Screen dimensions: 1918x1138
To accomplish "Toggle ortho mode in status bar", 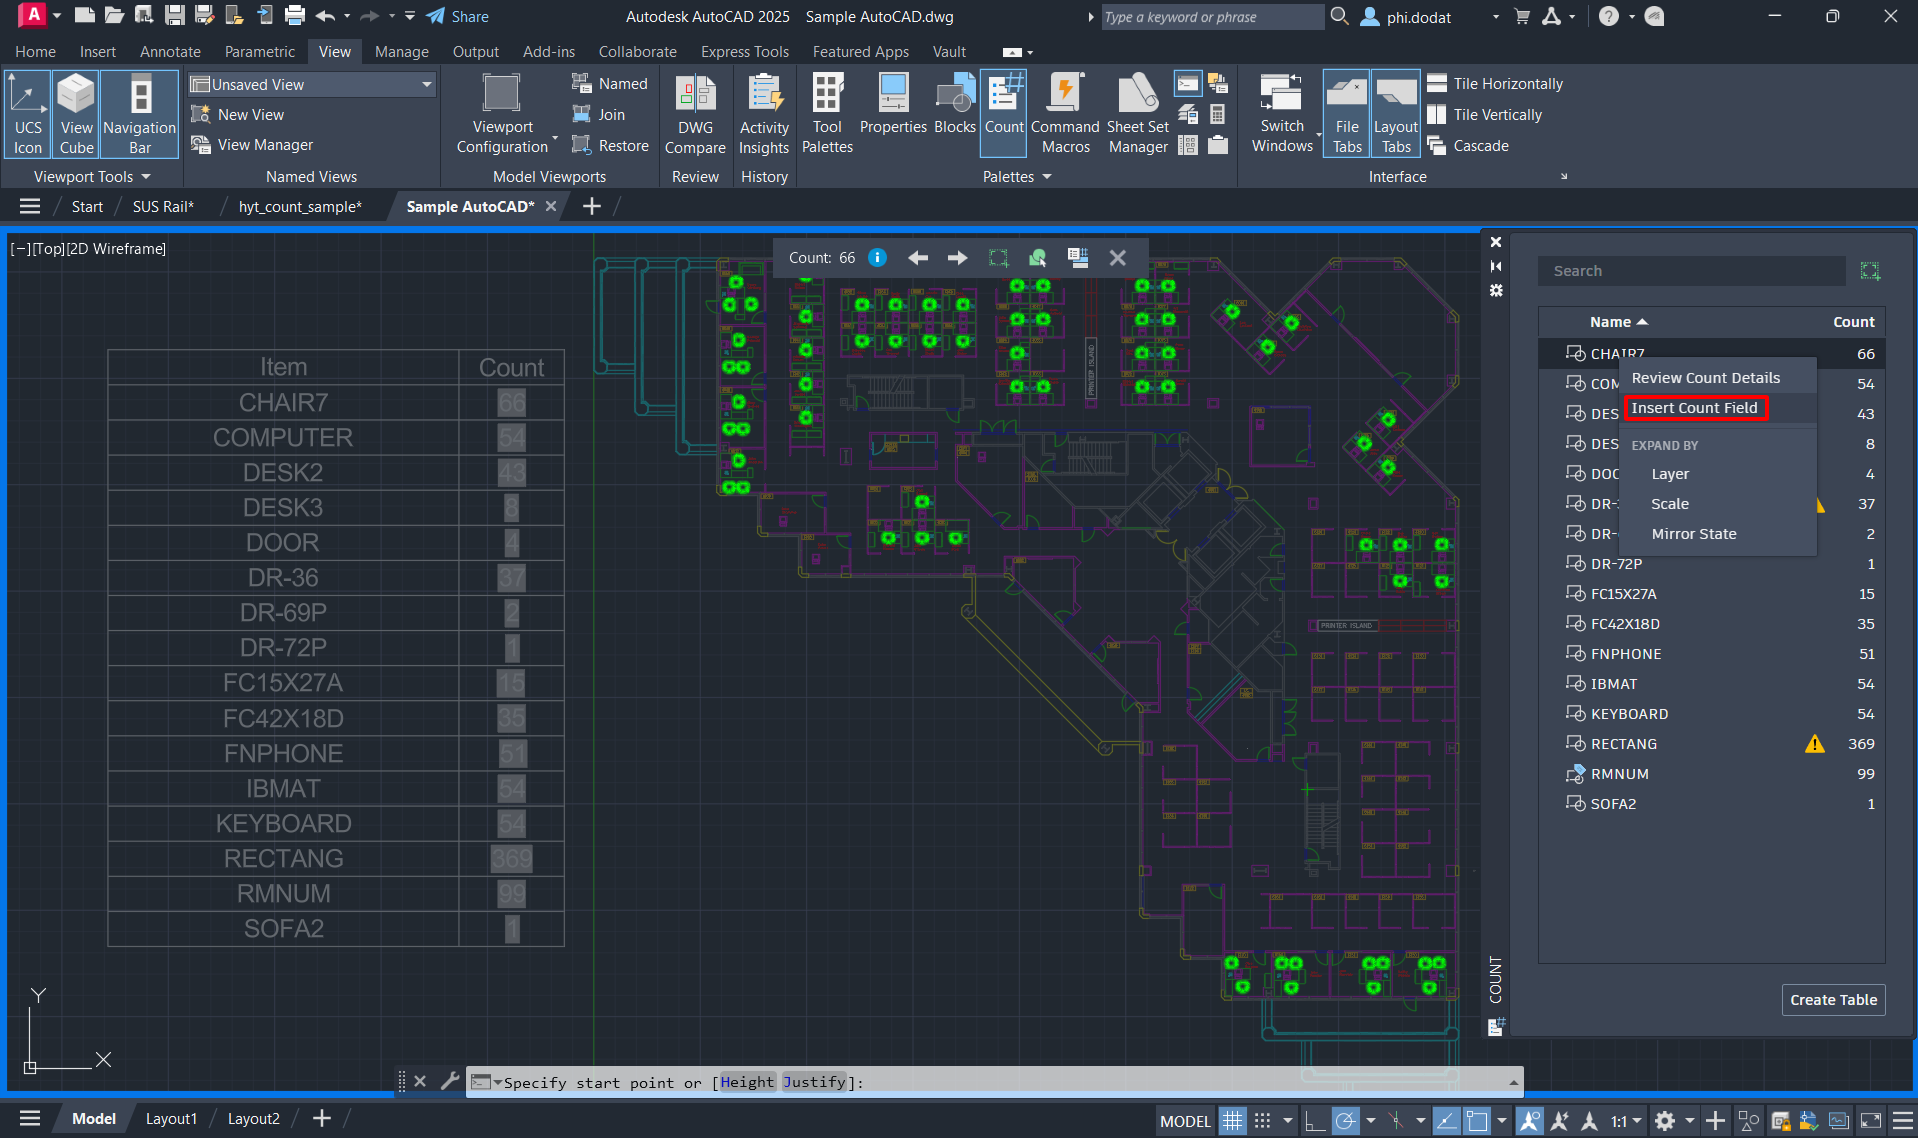I will tap(1314, 1121).
